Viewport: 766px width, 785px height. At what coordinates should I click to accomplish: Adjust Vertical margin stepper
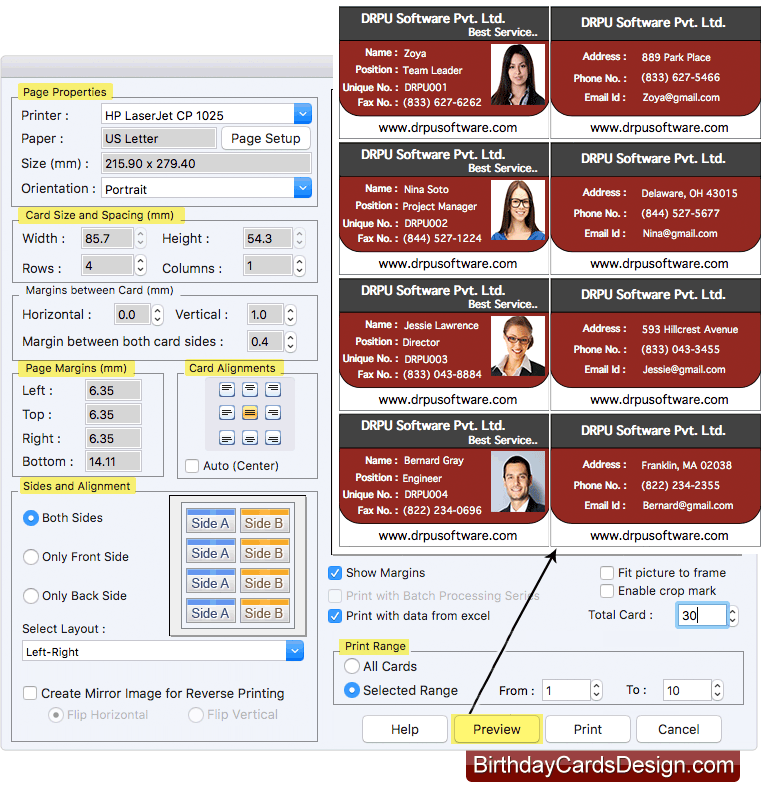point(290,314)
